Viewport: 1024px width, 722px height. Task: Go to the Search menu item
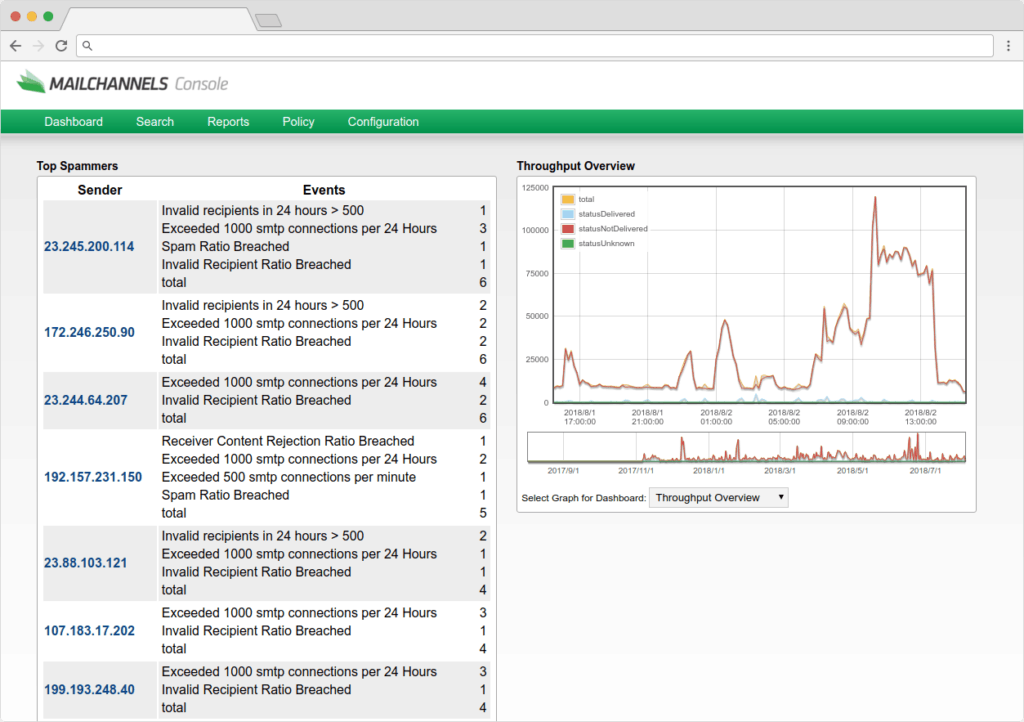click(155, 121)
